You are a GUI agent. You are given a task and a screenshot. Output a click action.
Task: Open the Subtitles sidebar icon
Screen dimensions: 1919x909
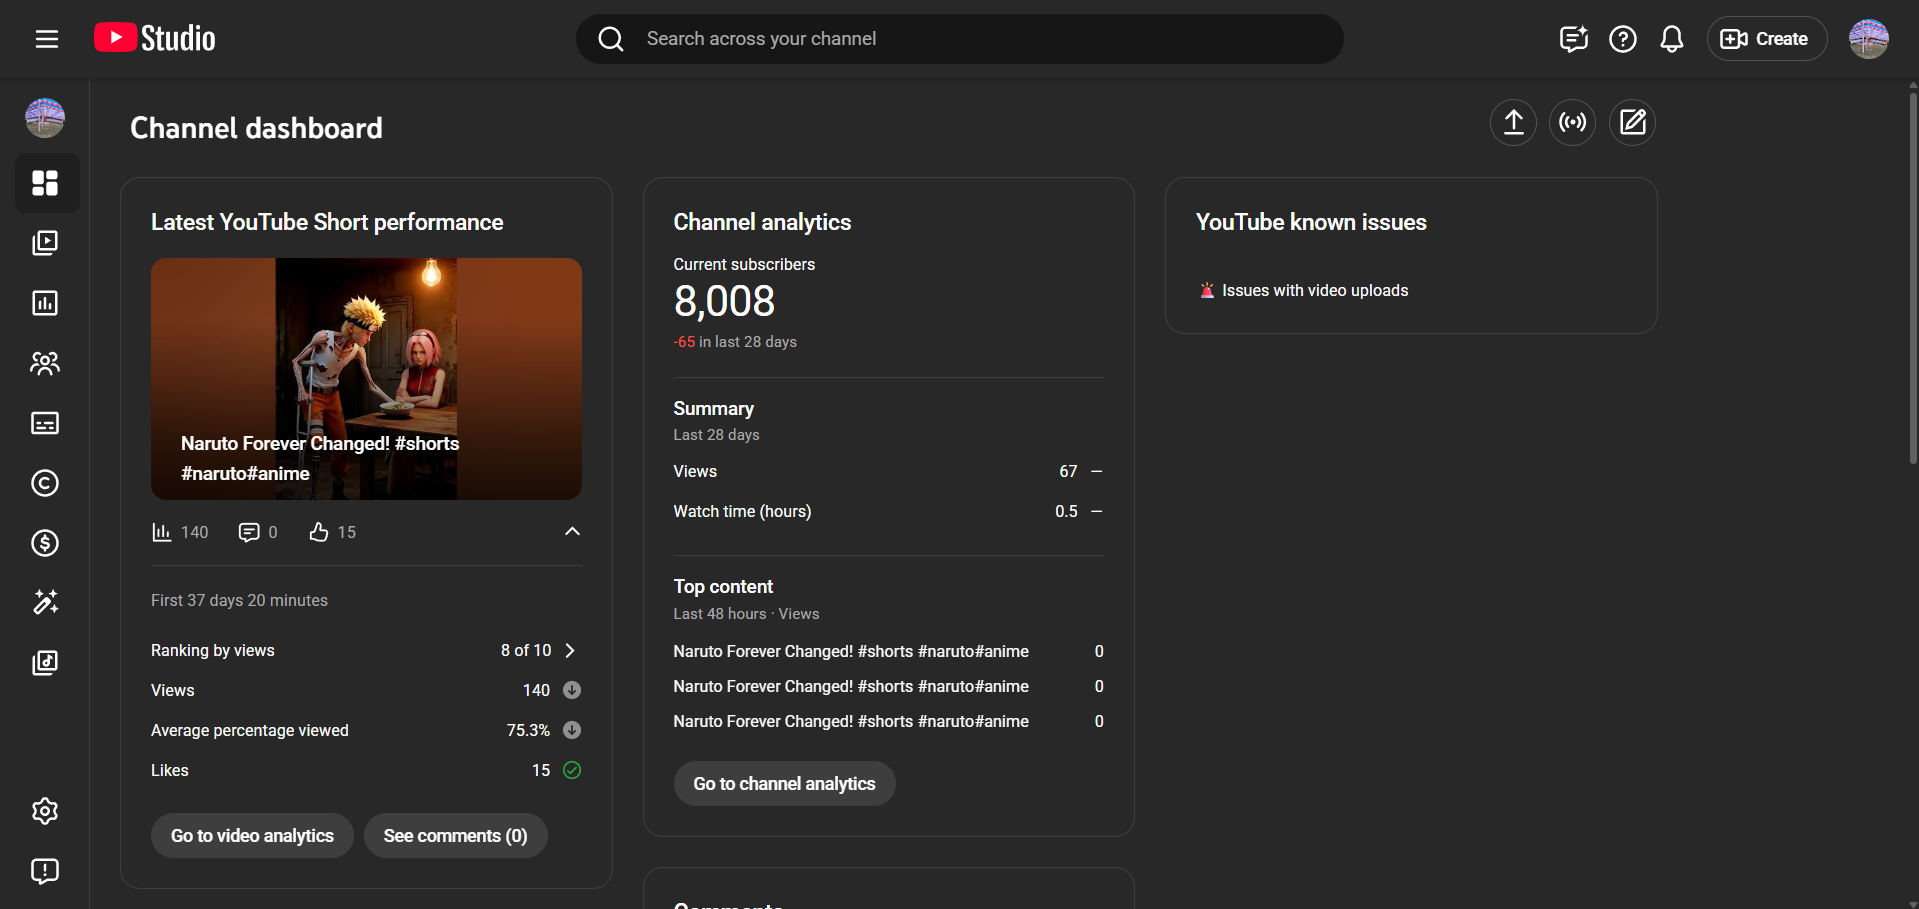point(45,423)
